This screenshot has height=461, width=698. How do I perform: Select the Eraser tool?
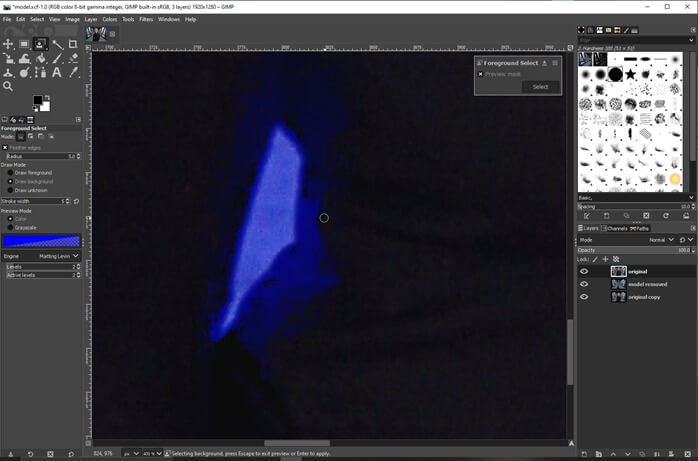(x=73, y=58)
